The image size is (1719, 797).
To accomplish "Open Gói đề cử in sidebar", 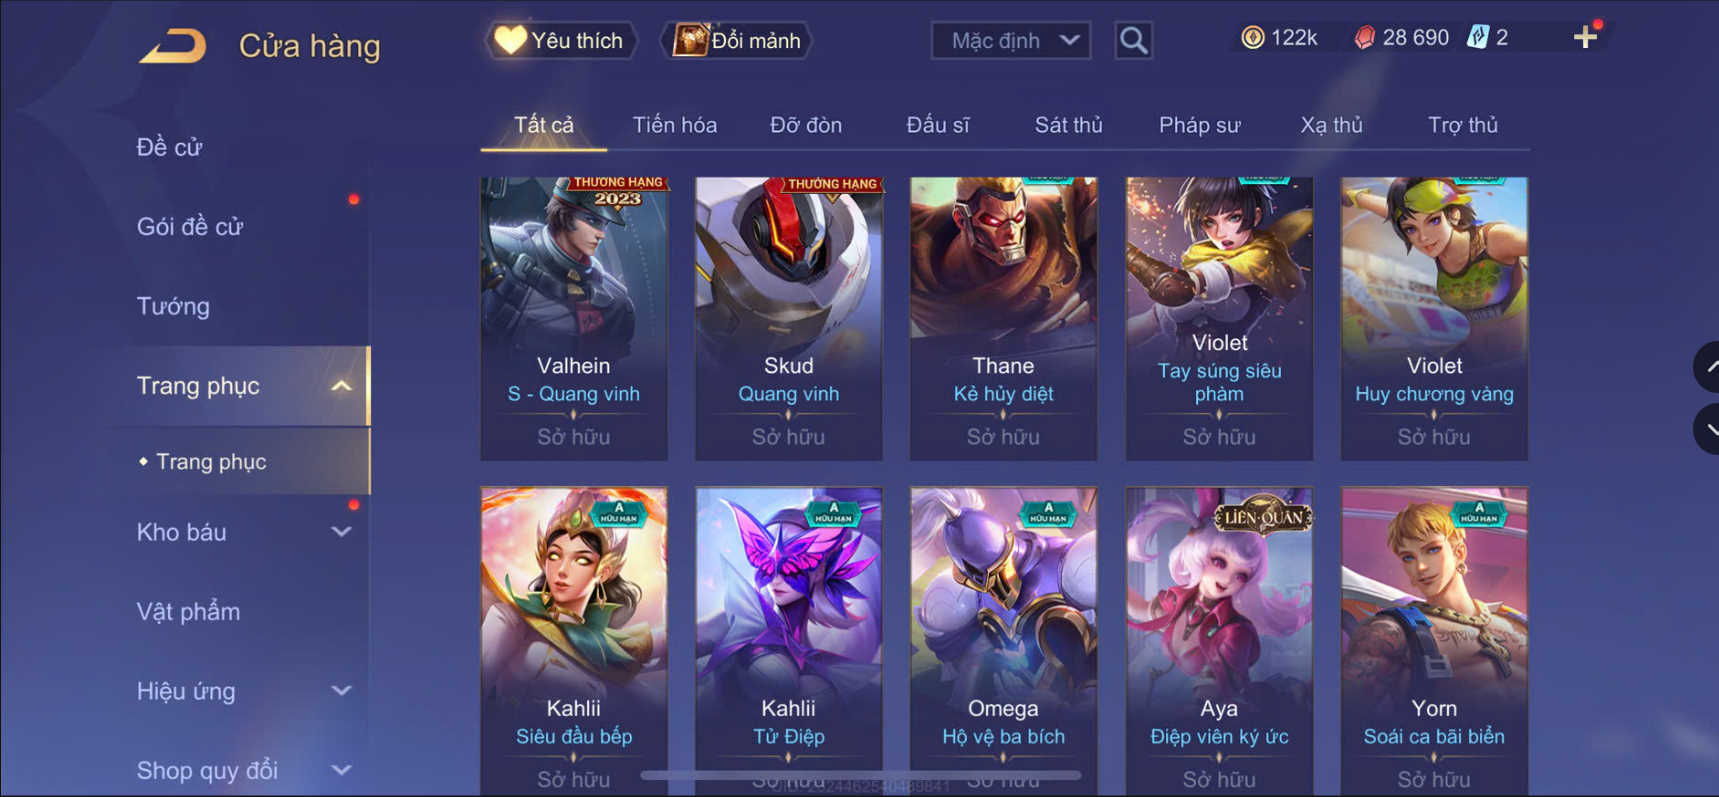I will (x=190, y=227).
